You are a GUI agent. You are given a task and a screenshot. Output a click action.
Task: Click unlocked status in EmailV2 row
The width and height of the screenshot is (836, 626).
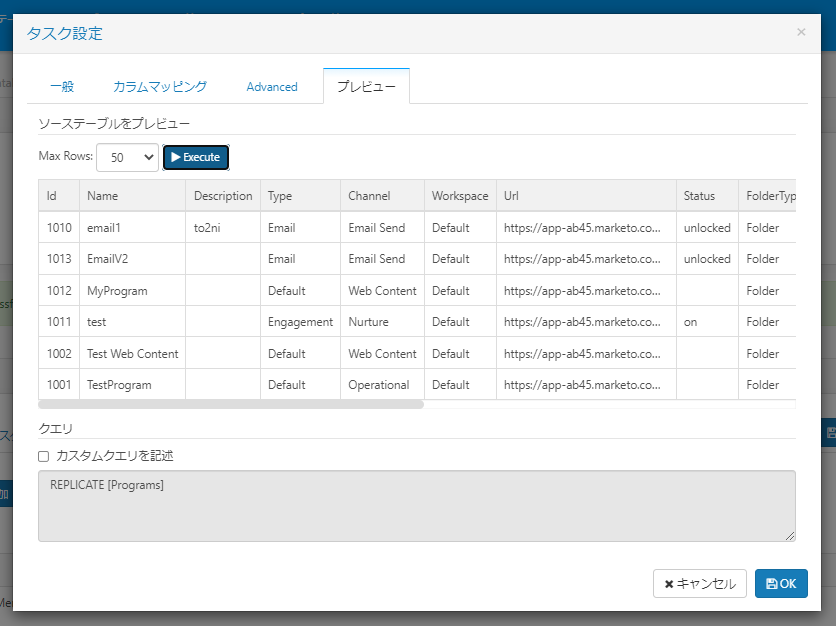click(708, 259)
